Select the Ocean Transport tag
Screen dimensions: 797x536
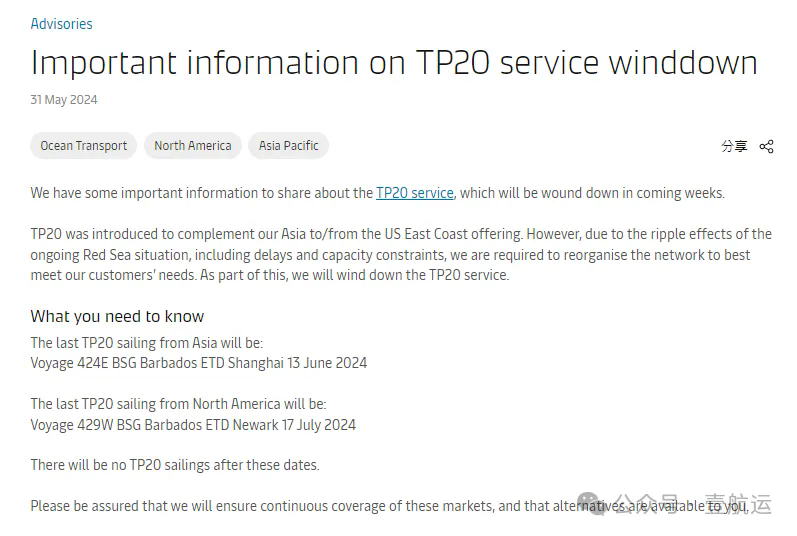point(83,146)
